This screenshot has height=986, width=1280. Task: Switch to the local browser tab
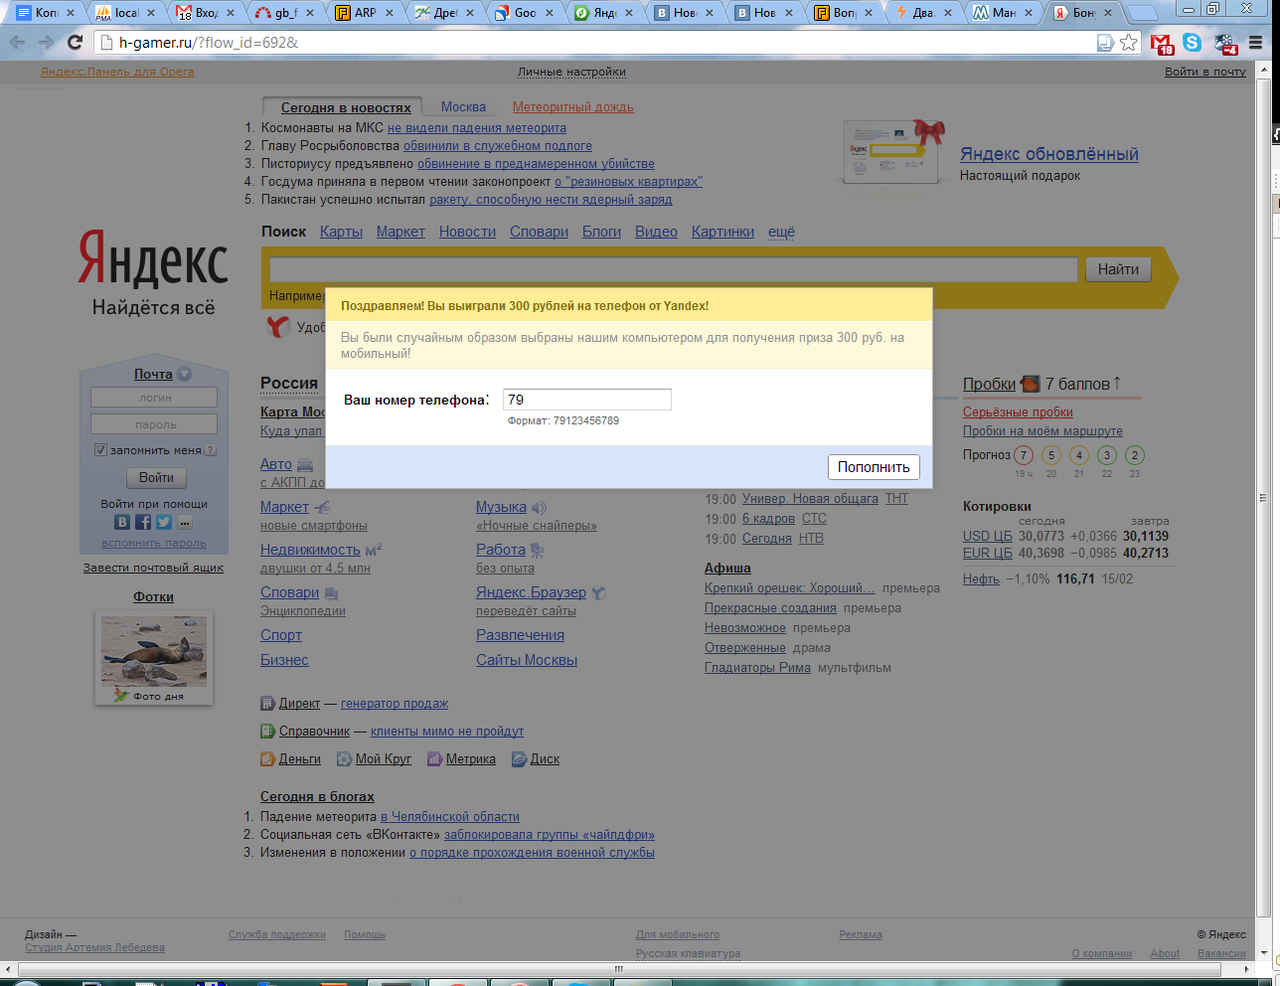126,13
